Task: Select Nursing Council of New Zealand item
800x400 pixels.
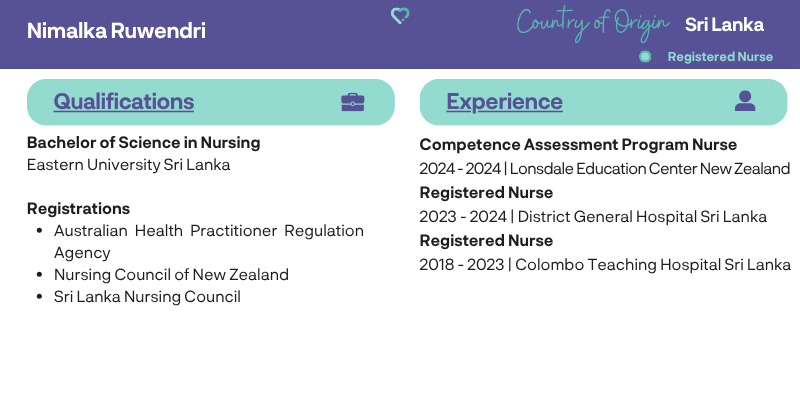Action: click(171, 274)
